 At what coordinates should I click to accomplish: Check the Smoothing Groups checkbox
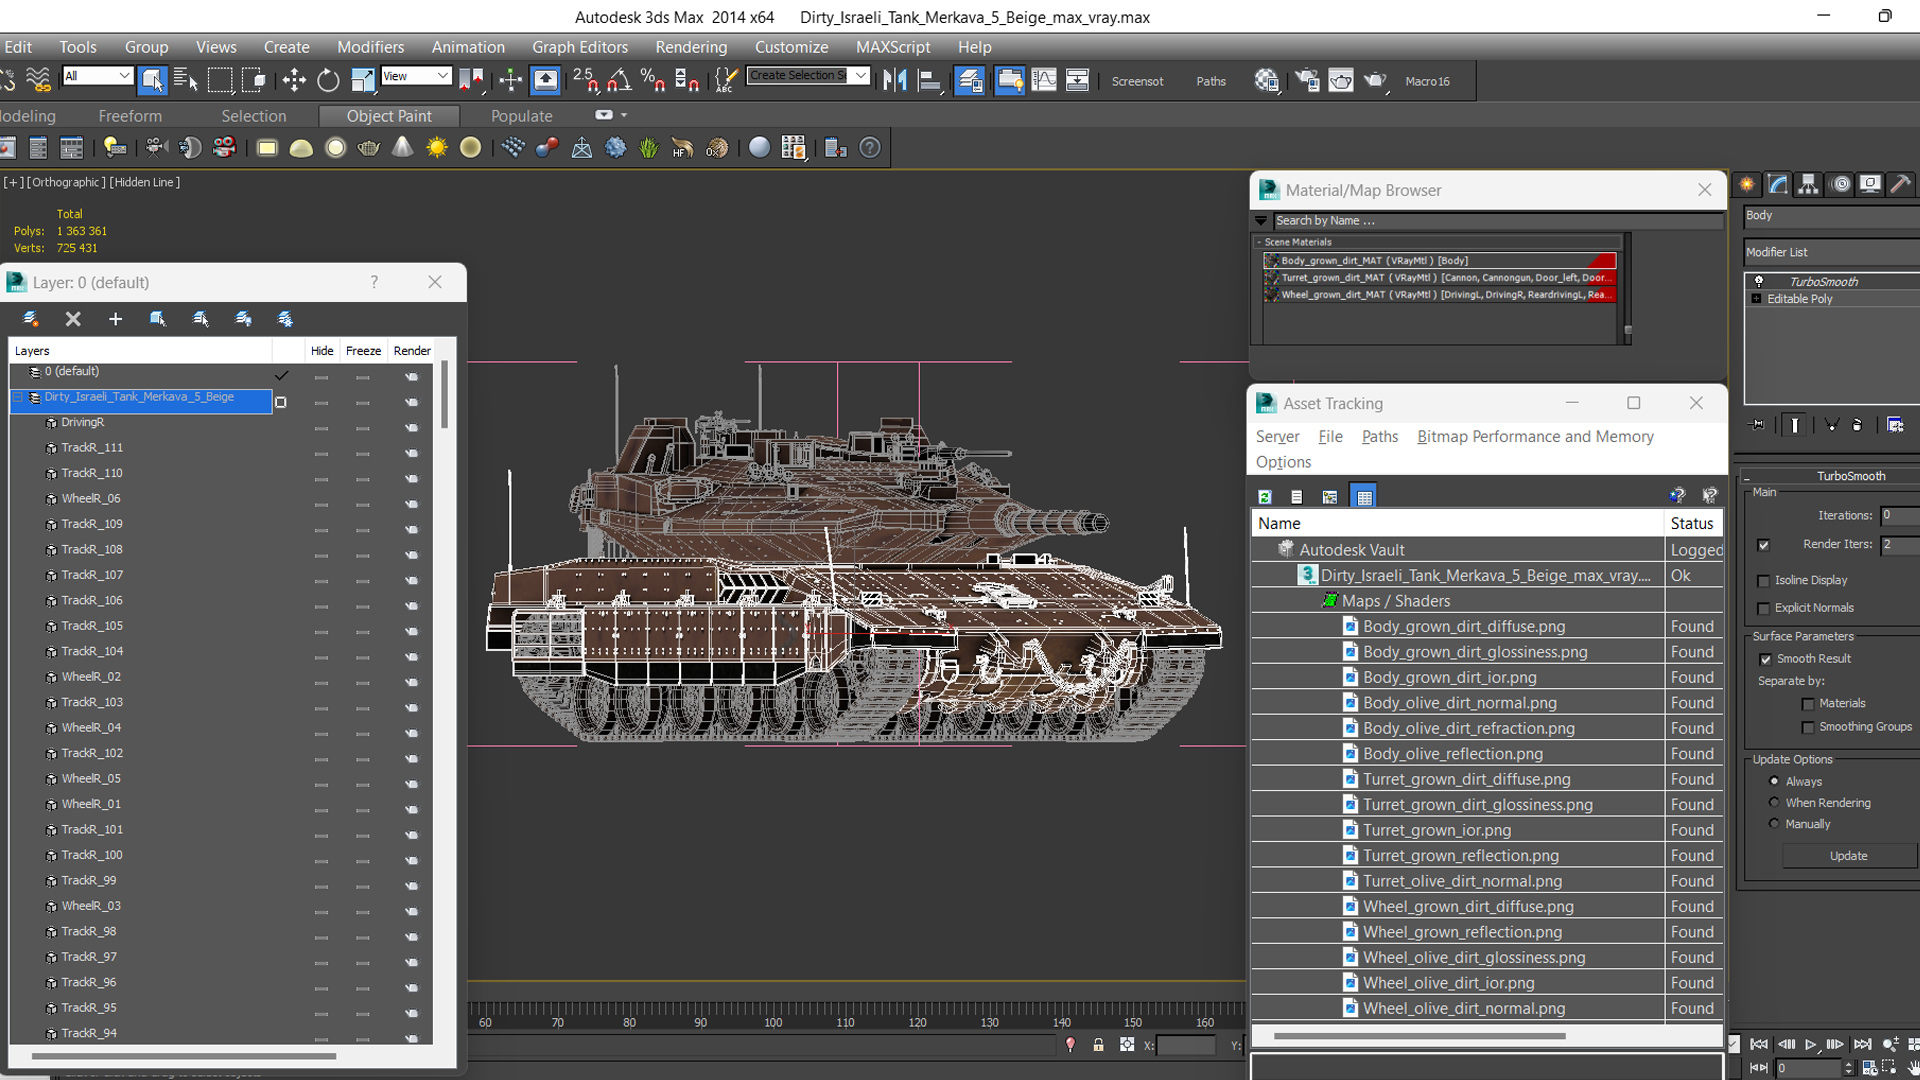pos(1808,727)
